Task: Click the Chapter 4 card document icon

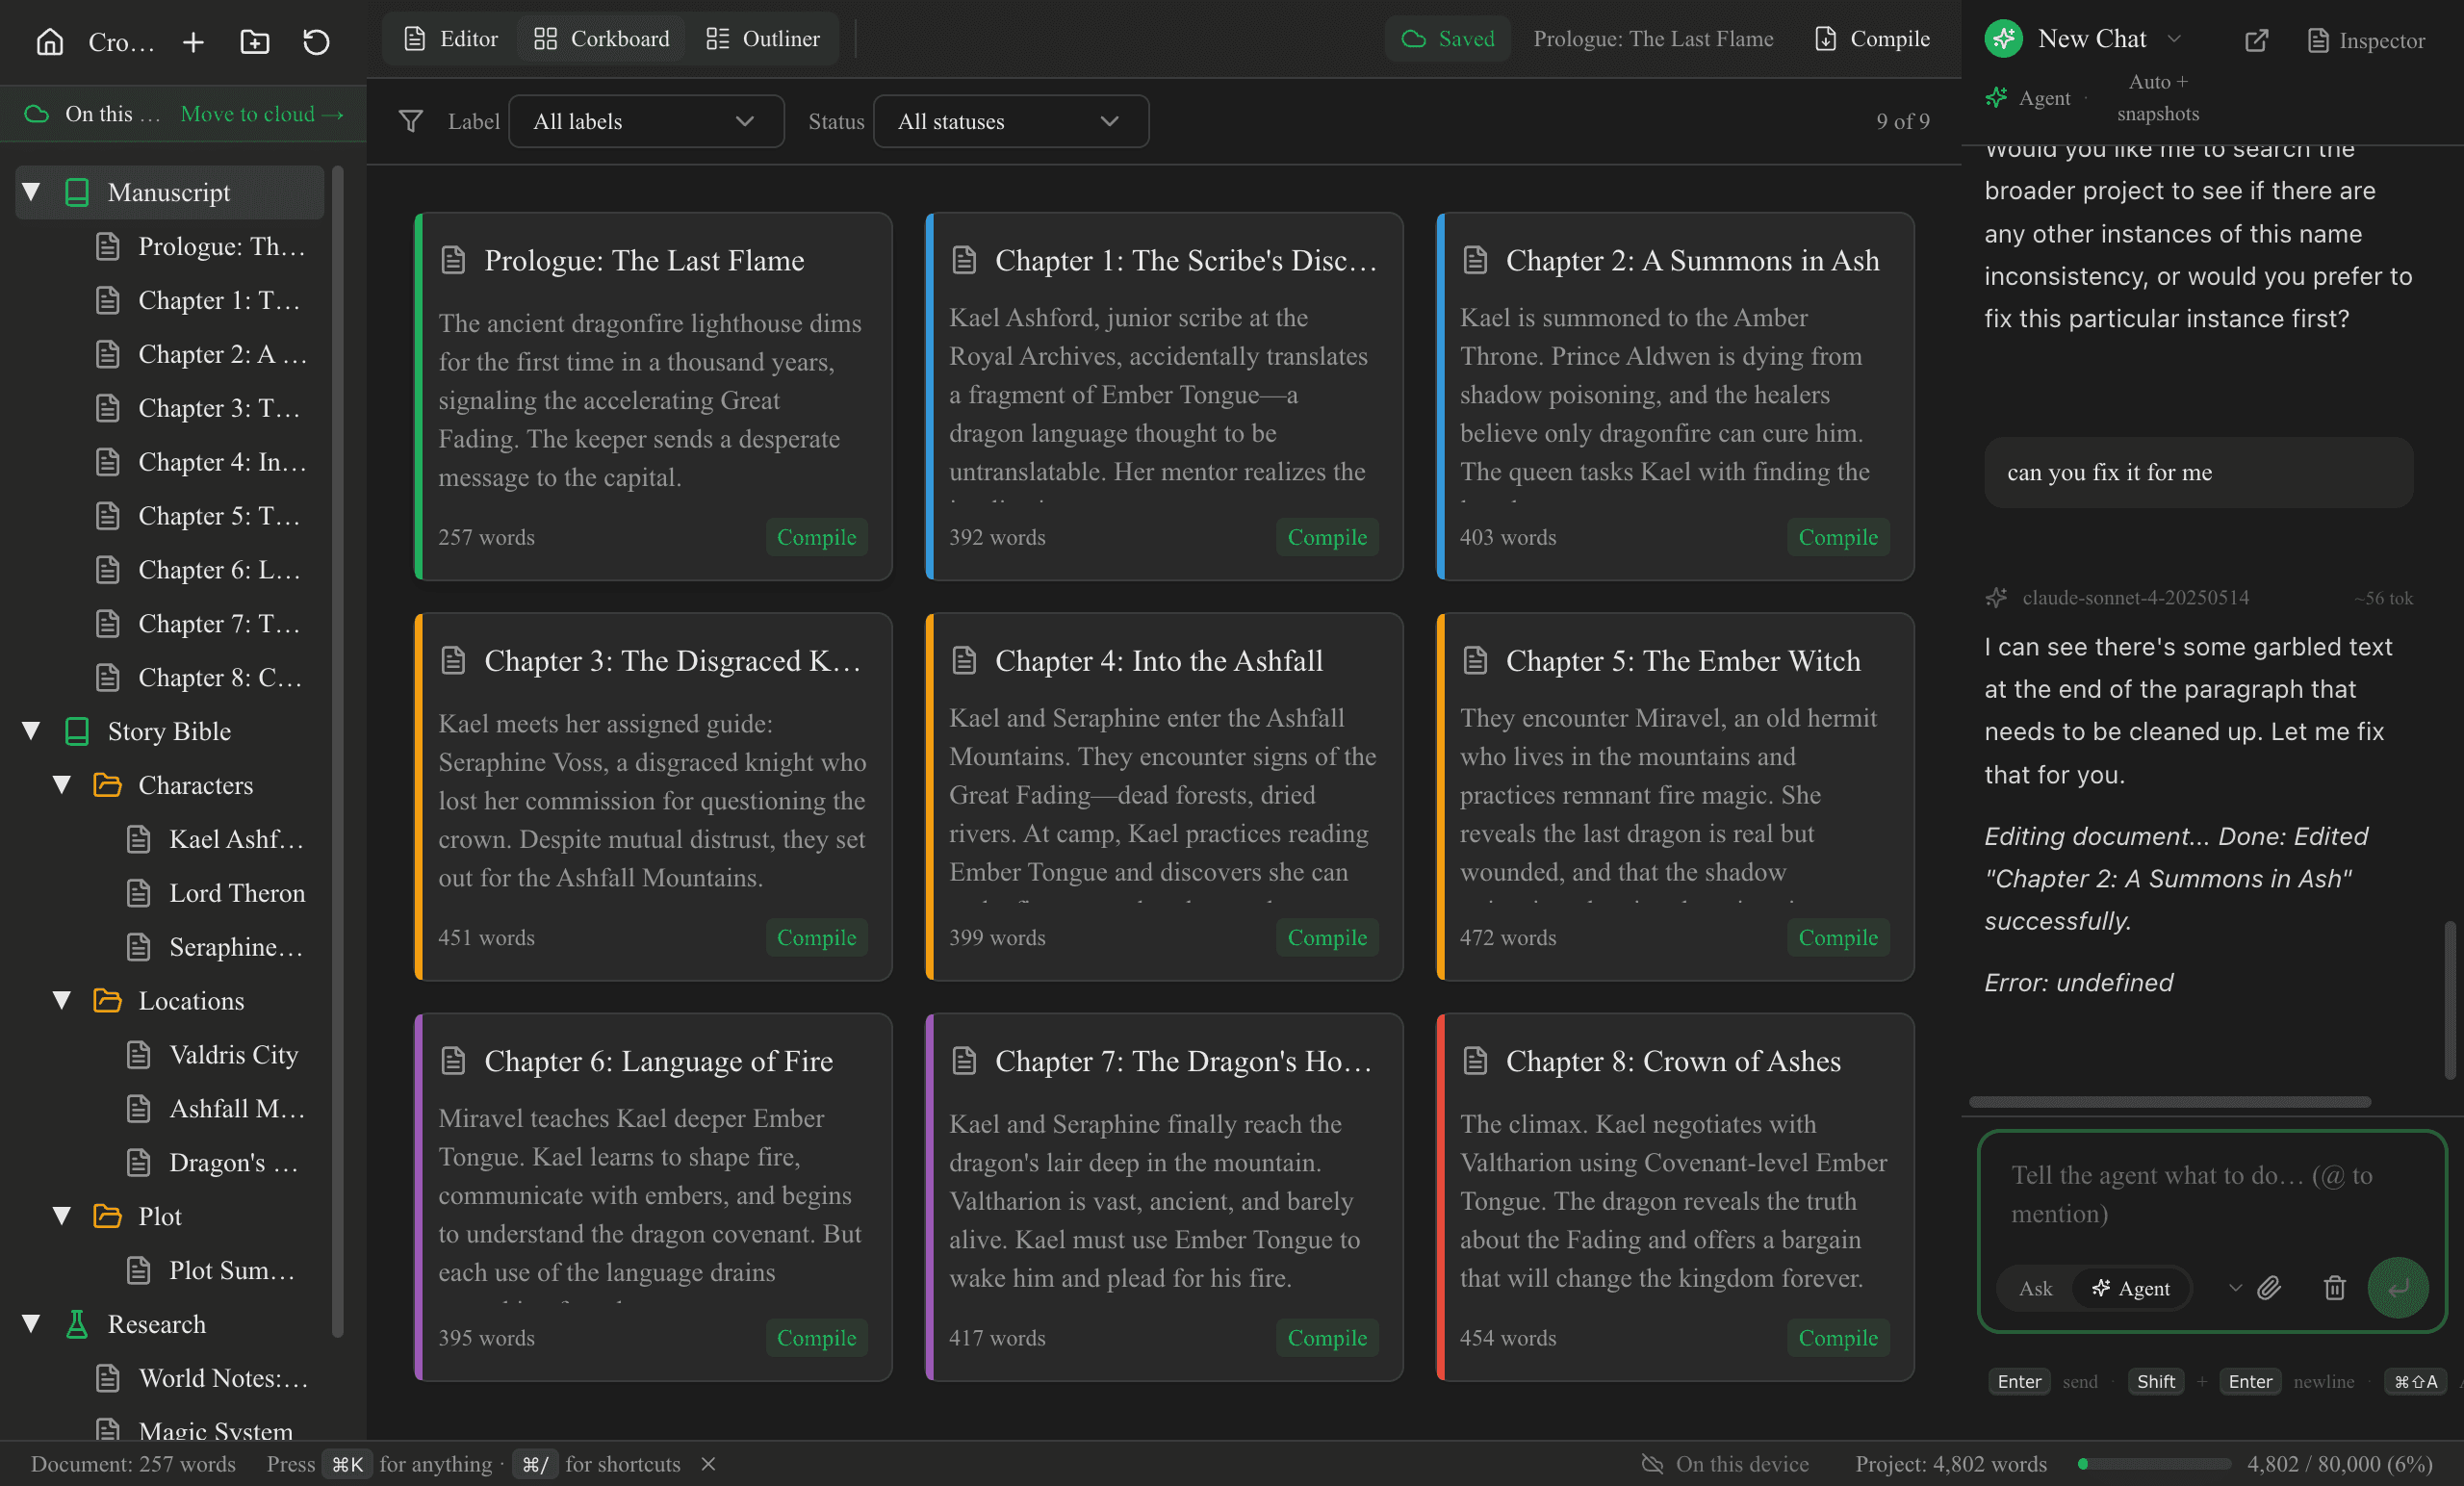Action: (x=964, y=661)
